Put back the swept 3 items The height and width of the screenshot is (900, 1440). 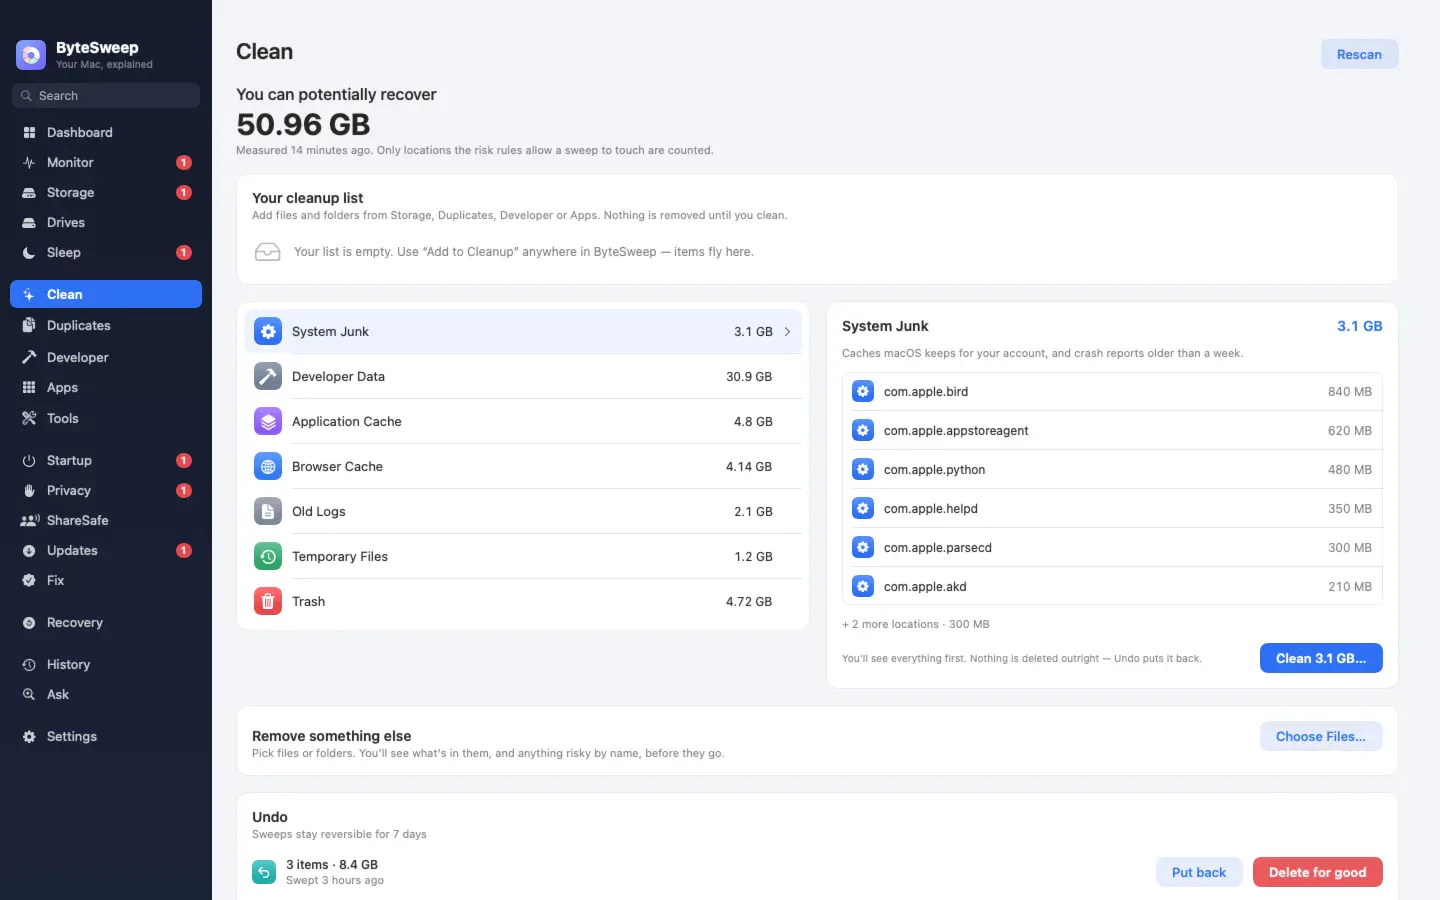point(1199,872)
